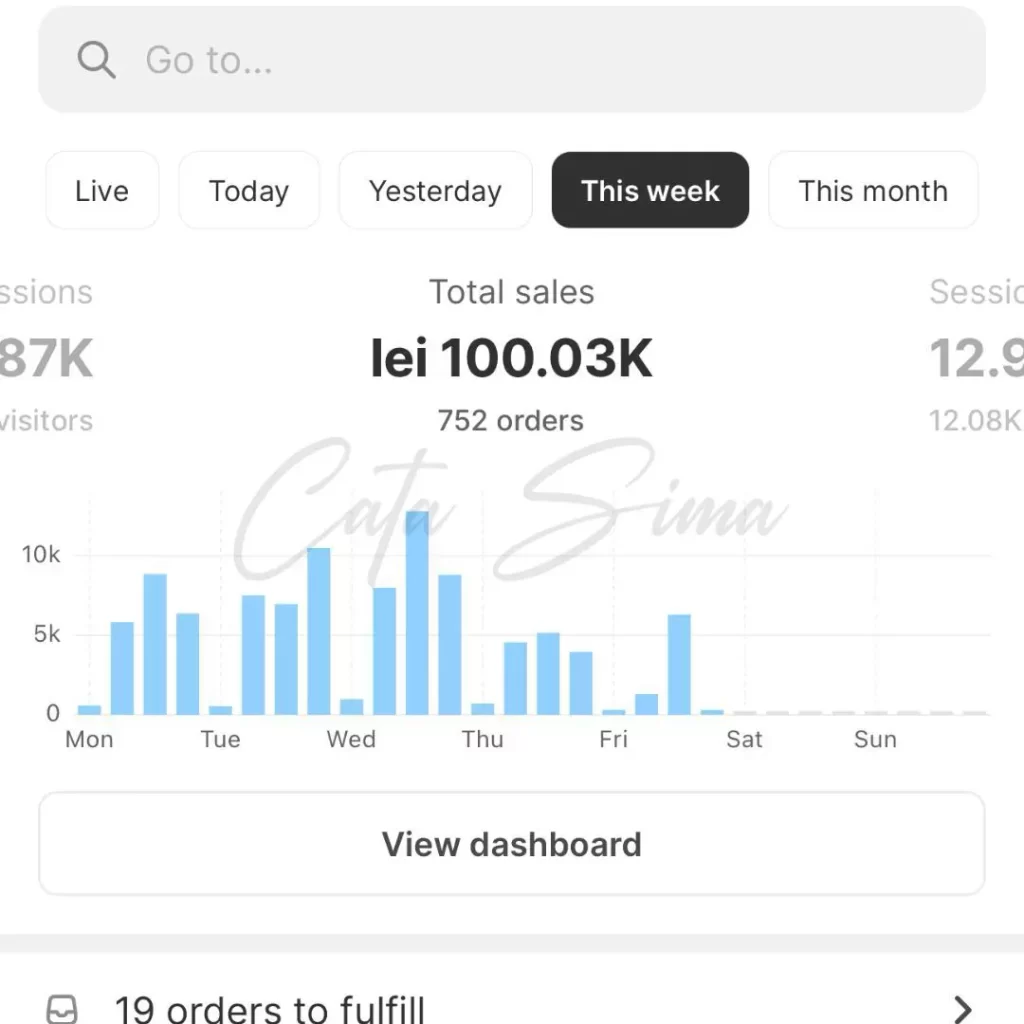Tap the inbox tray icon beside orders
This screenshot has width=1024, height=1024.
[x=63, y=1008]
